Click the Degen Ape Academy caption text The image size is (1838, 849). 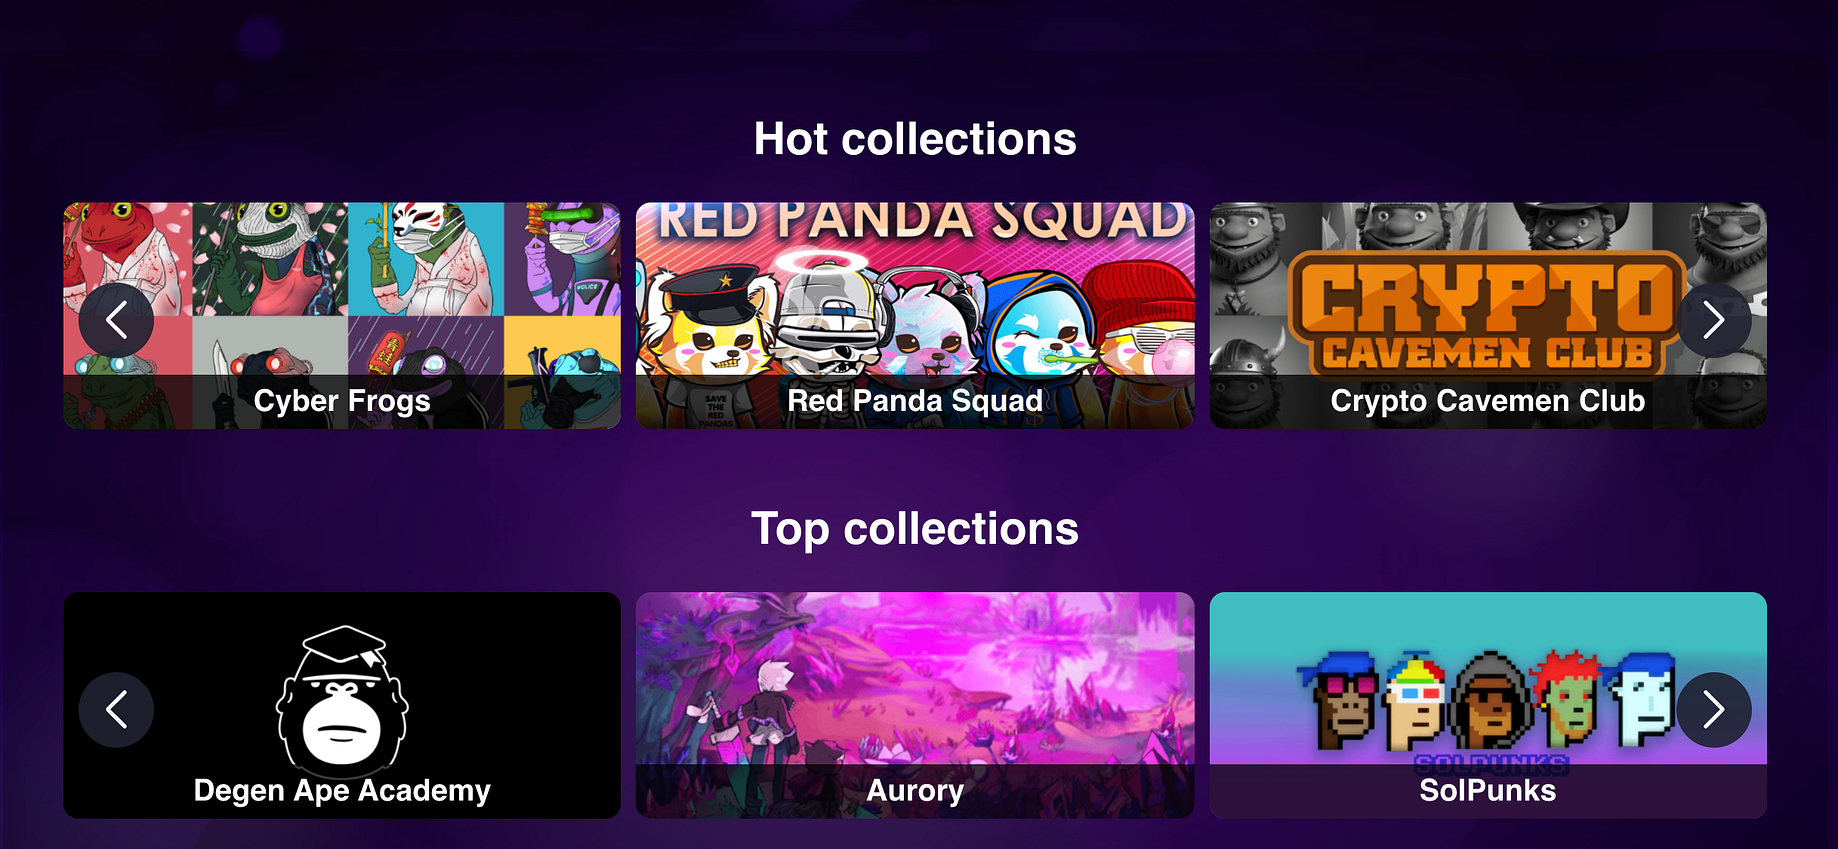pyautogui.click(x=342, y=791)
